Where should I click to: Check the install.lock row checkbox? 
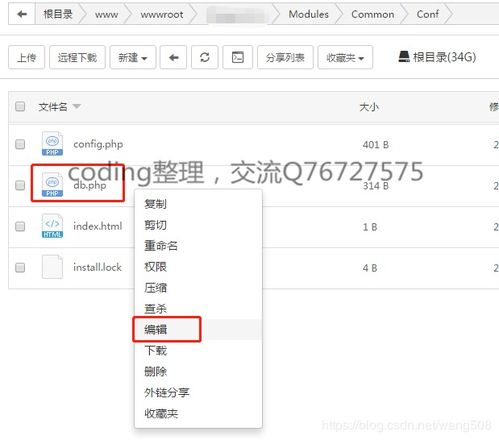[20, 267]
